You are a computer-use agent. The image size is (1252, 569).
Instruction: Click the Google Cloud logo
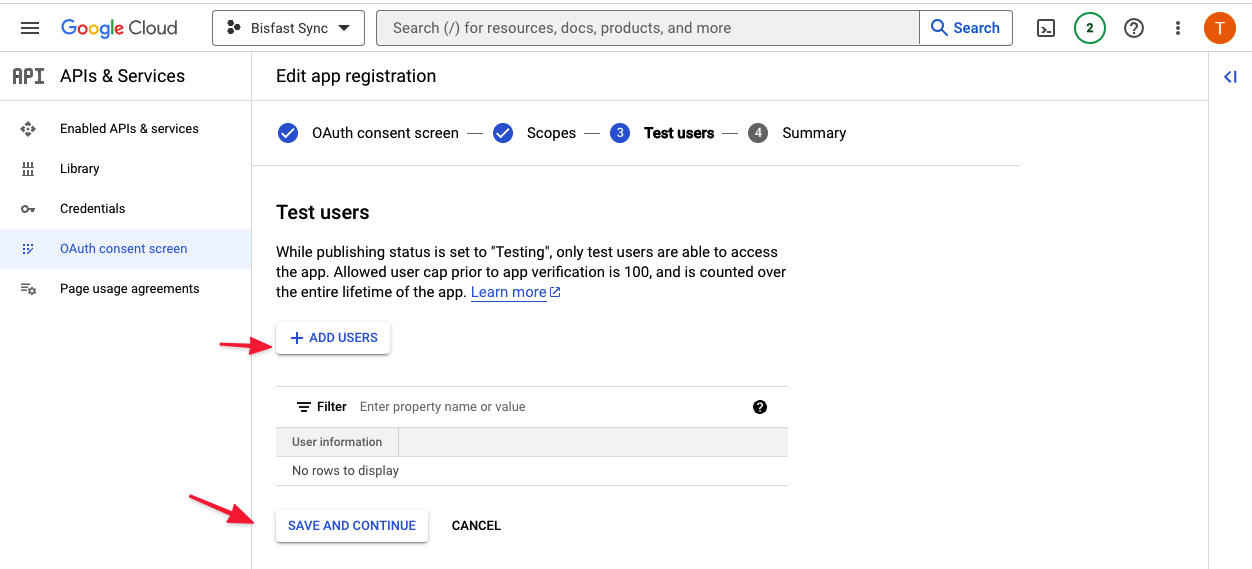(119, 28)
